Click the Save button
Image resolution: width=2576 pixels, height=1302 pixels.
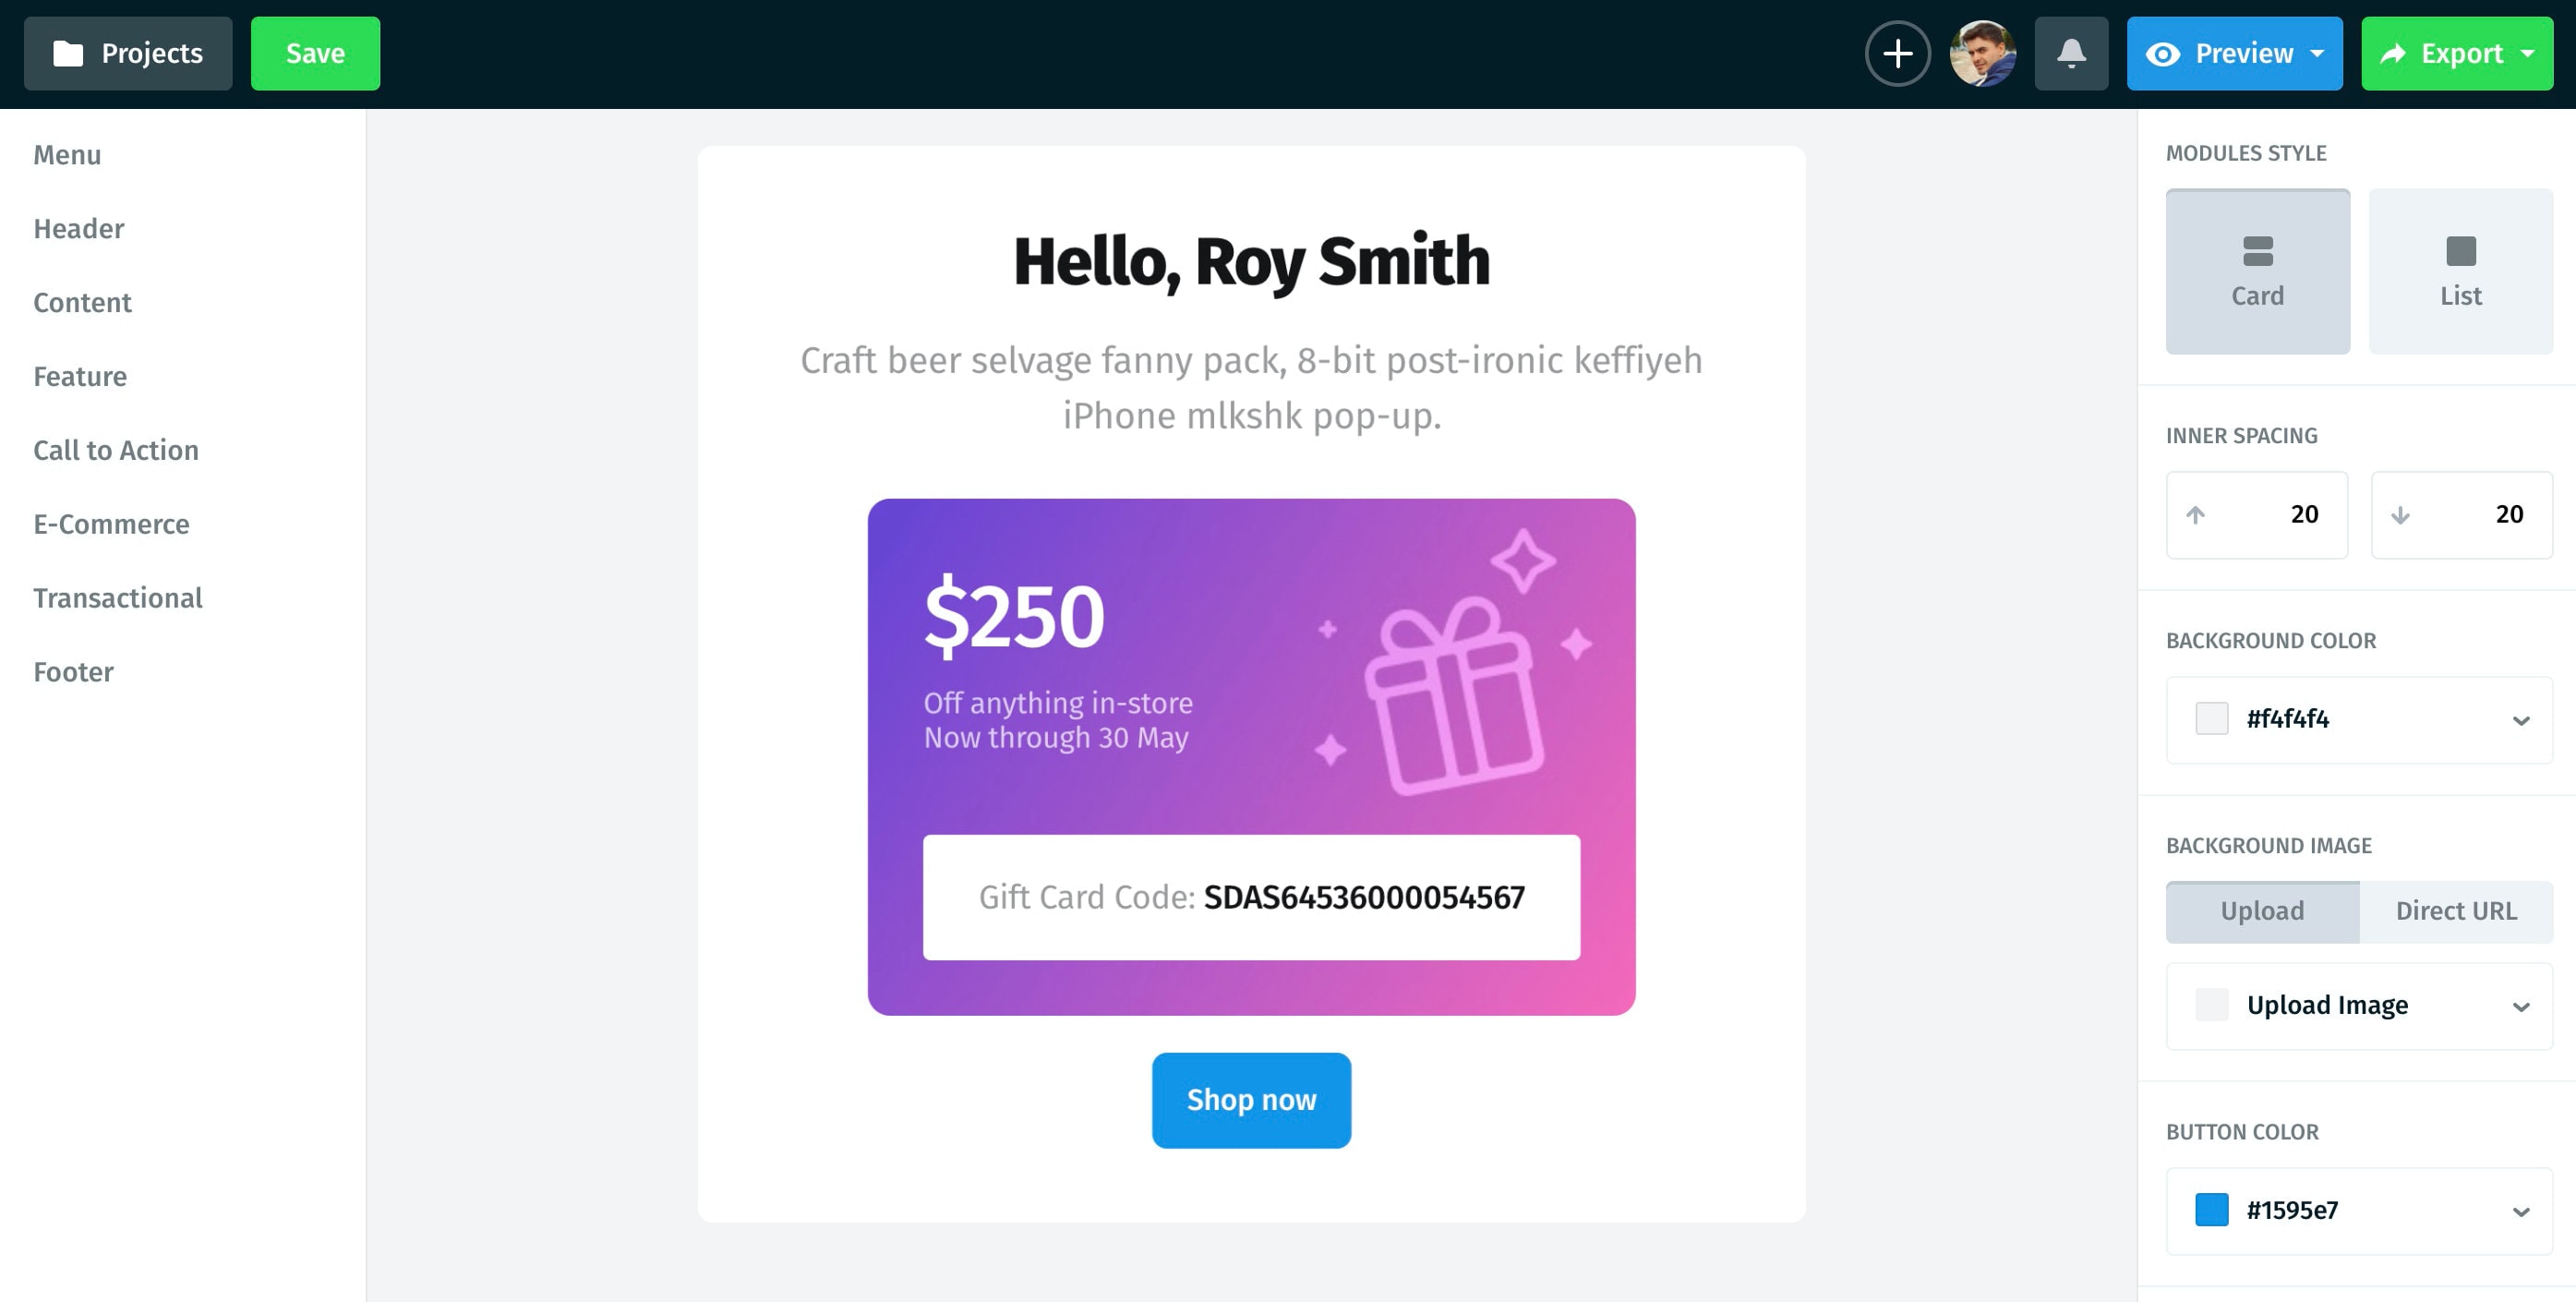[x=316, y=52]
